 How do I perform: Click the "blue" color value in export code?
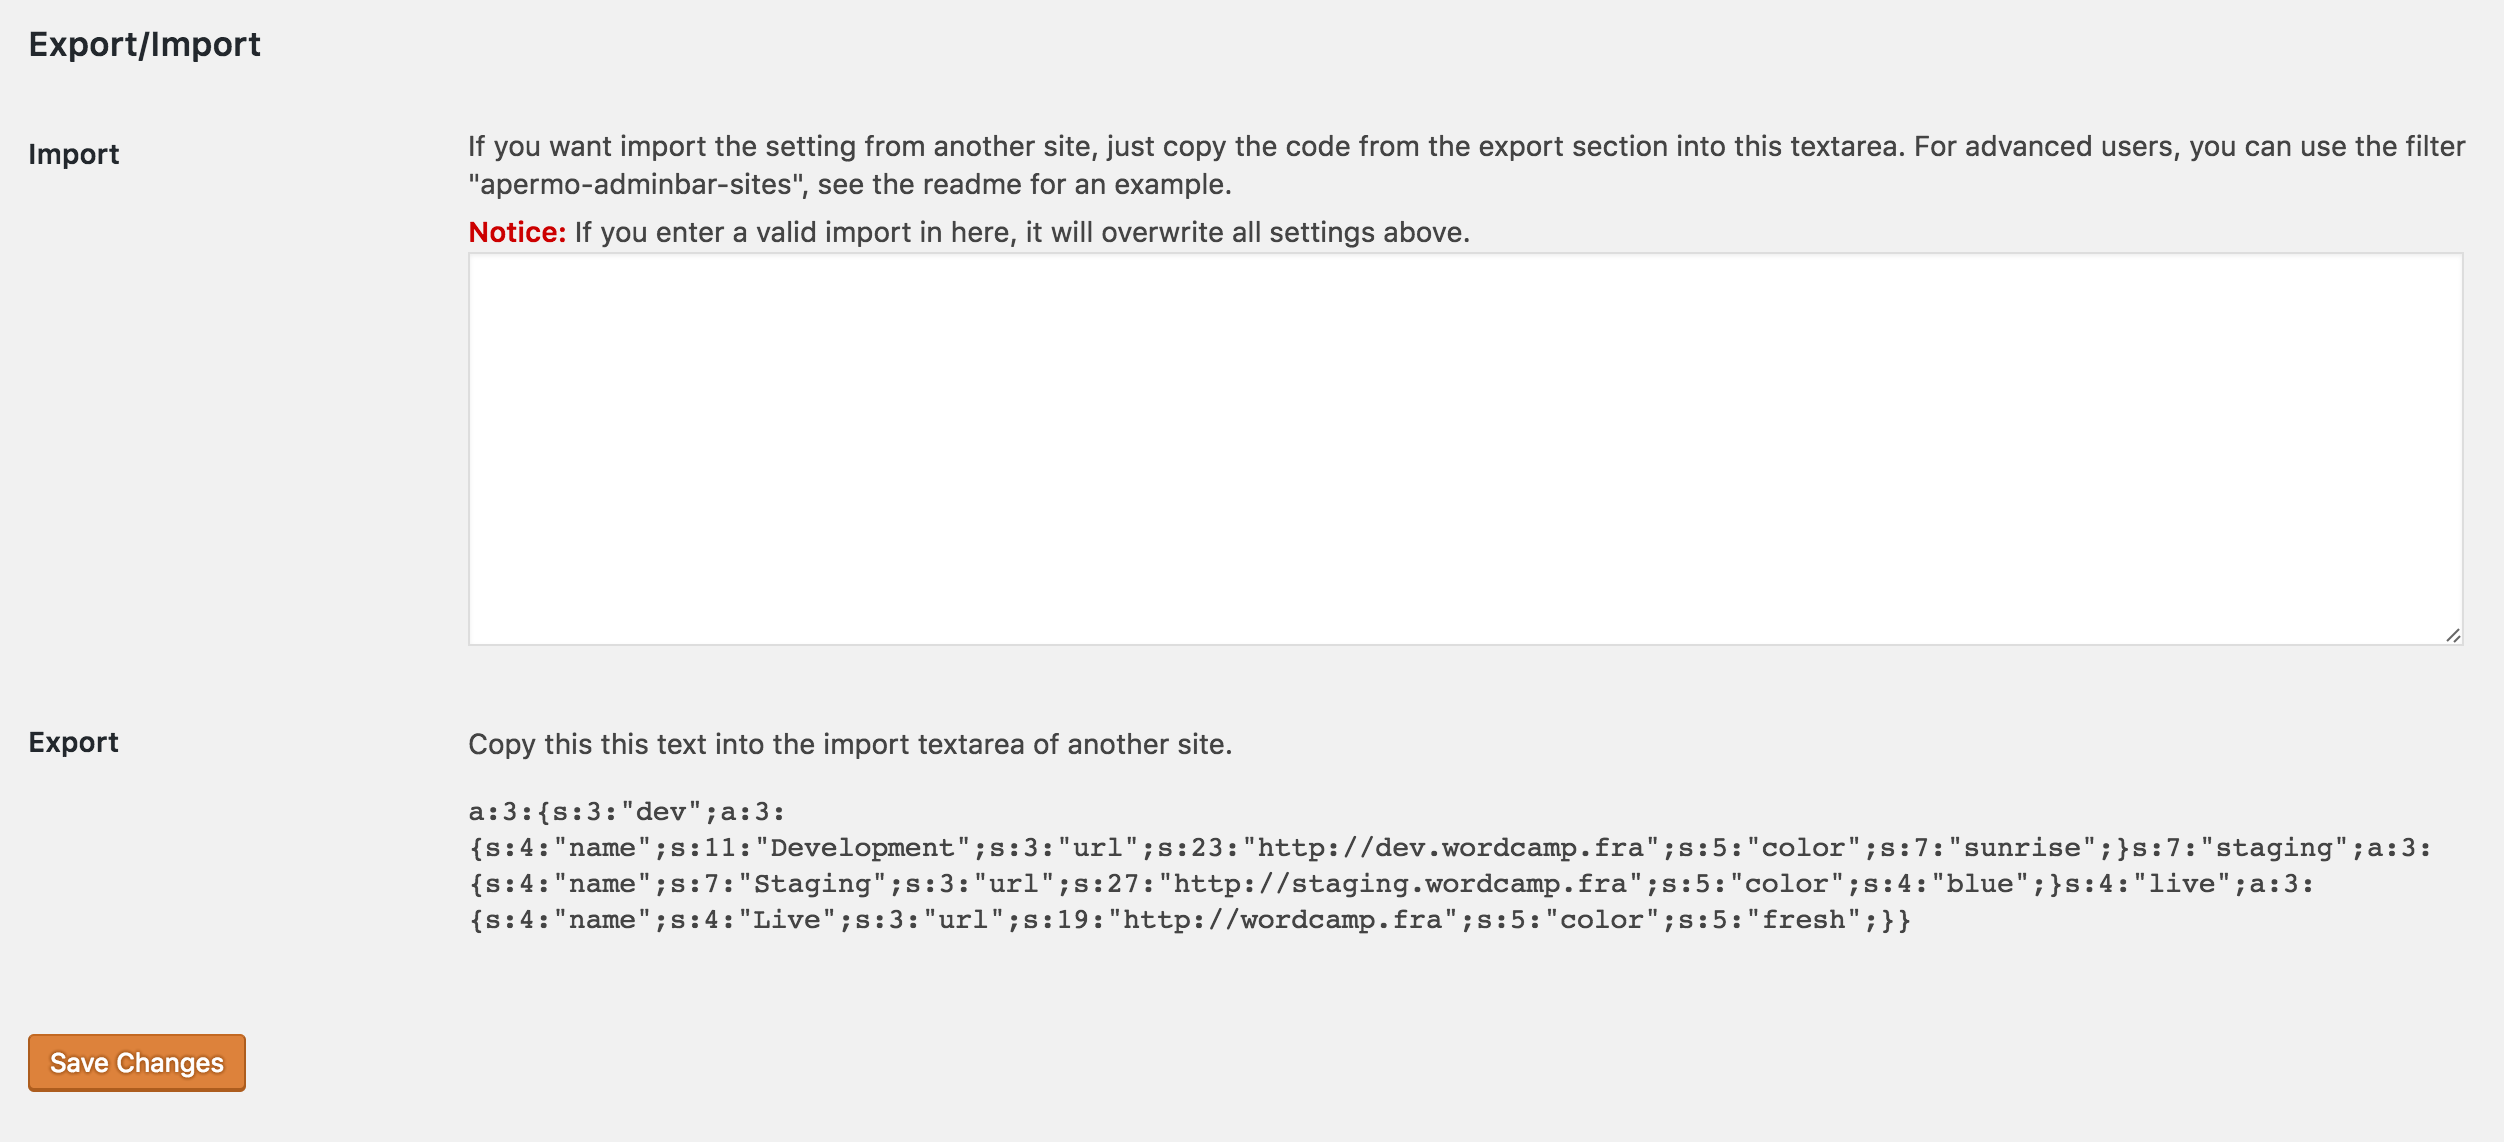(1979, 884)
